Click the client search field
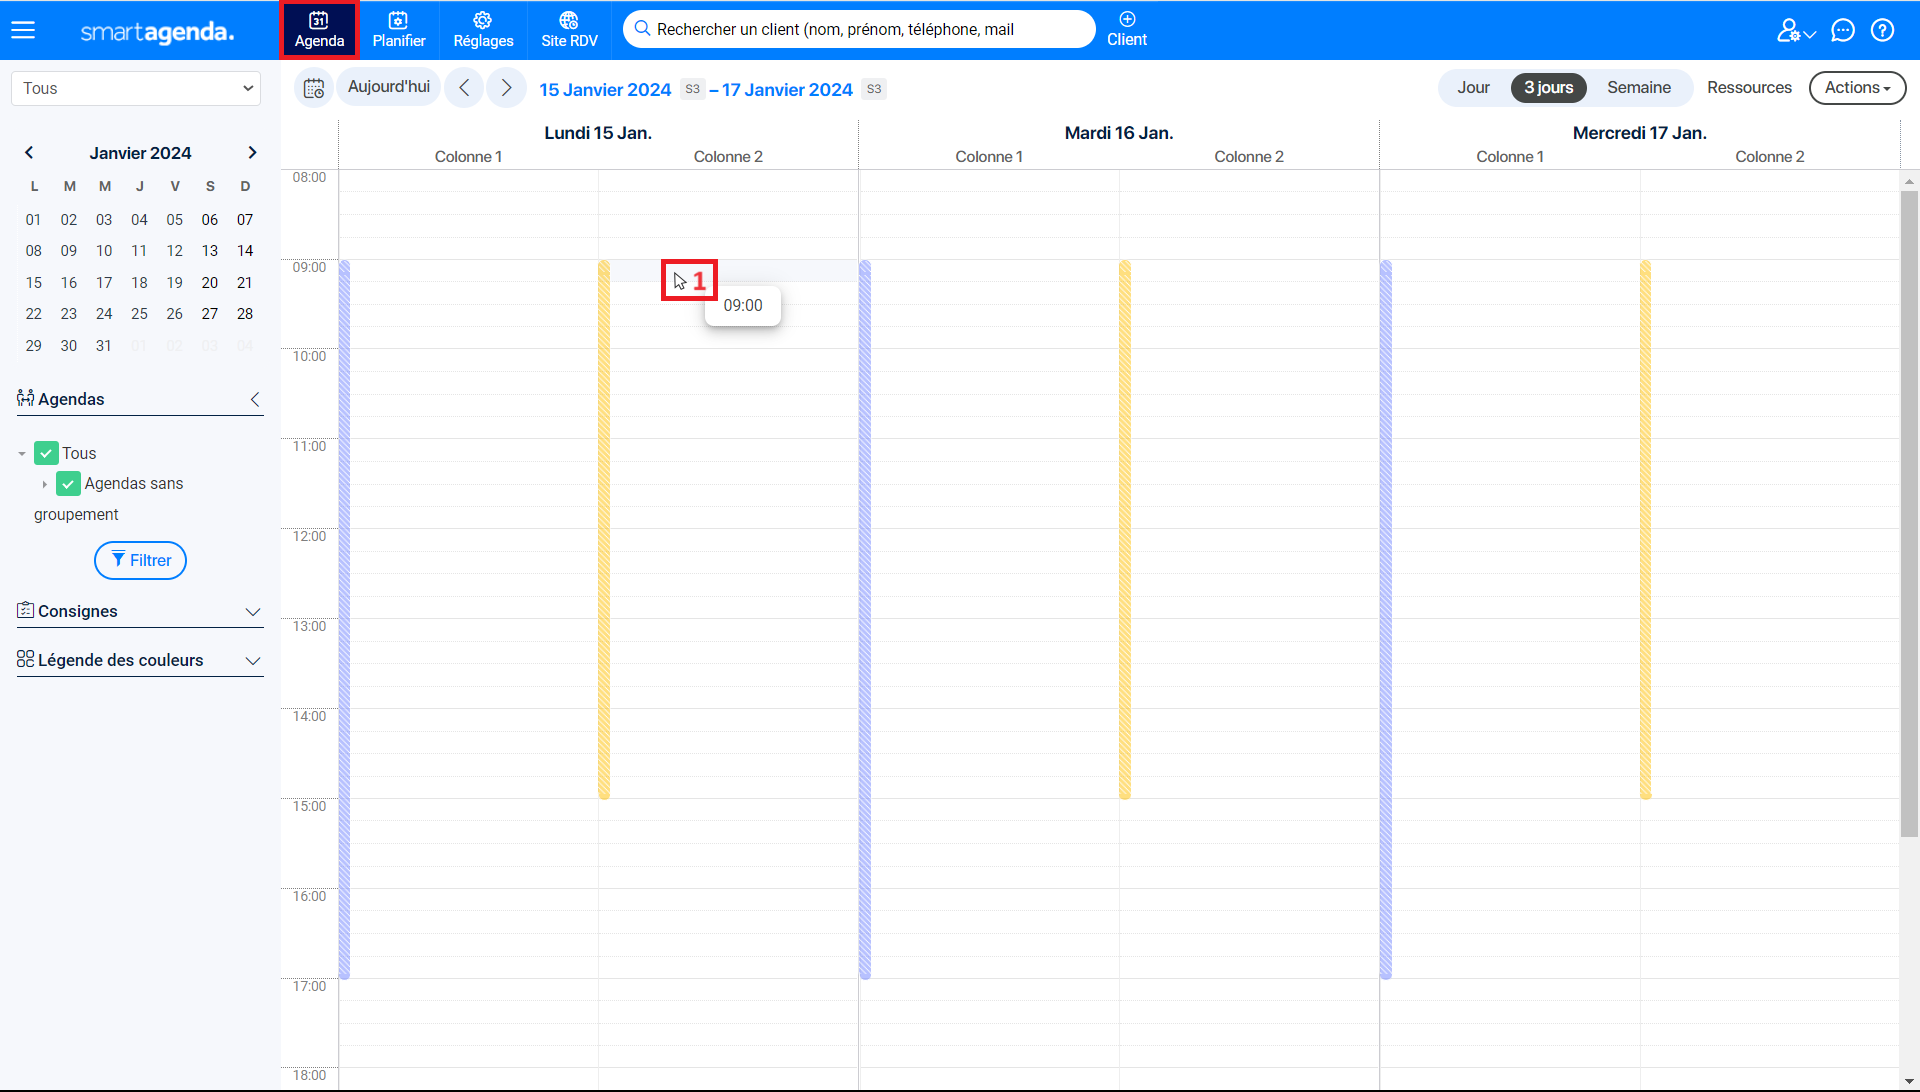This screenshot has width=1920, height=1092. tap(860, 29)
